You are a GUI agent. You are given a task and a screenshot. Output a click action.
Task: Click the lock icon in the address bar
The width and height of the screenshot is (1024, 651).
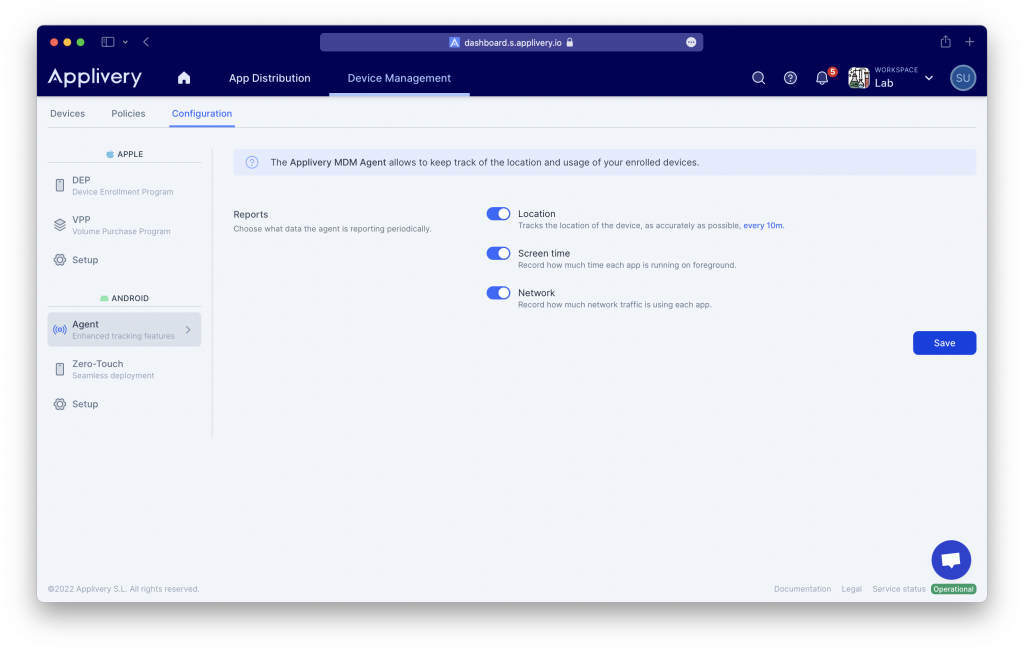569,42
